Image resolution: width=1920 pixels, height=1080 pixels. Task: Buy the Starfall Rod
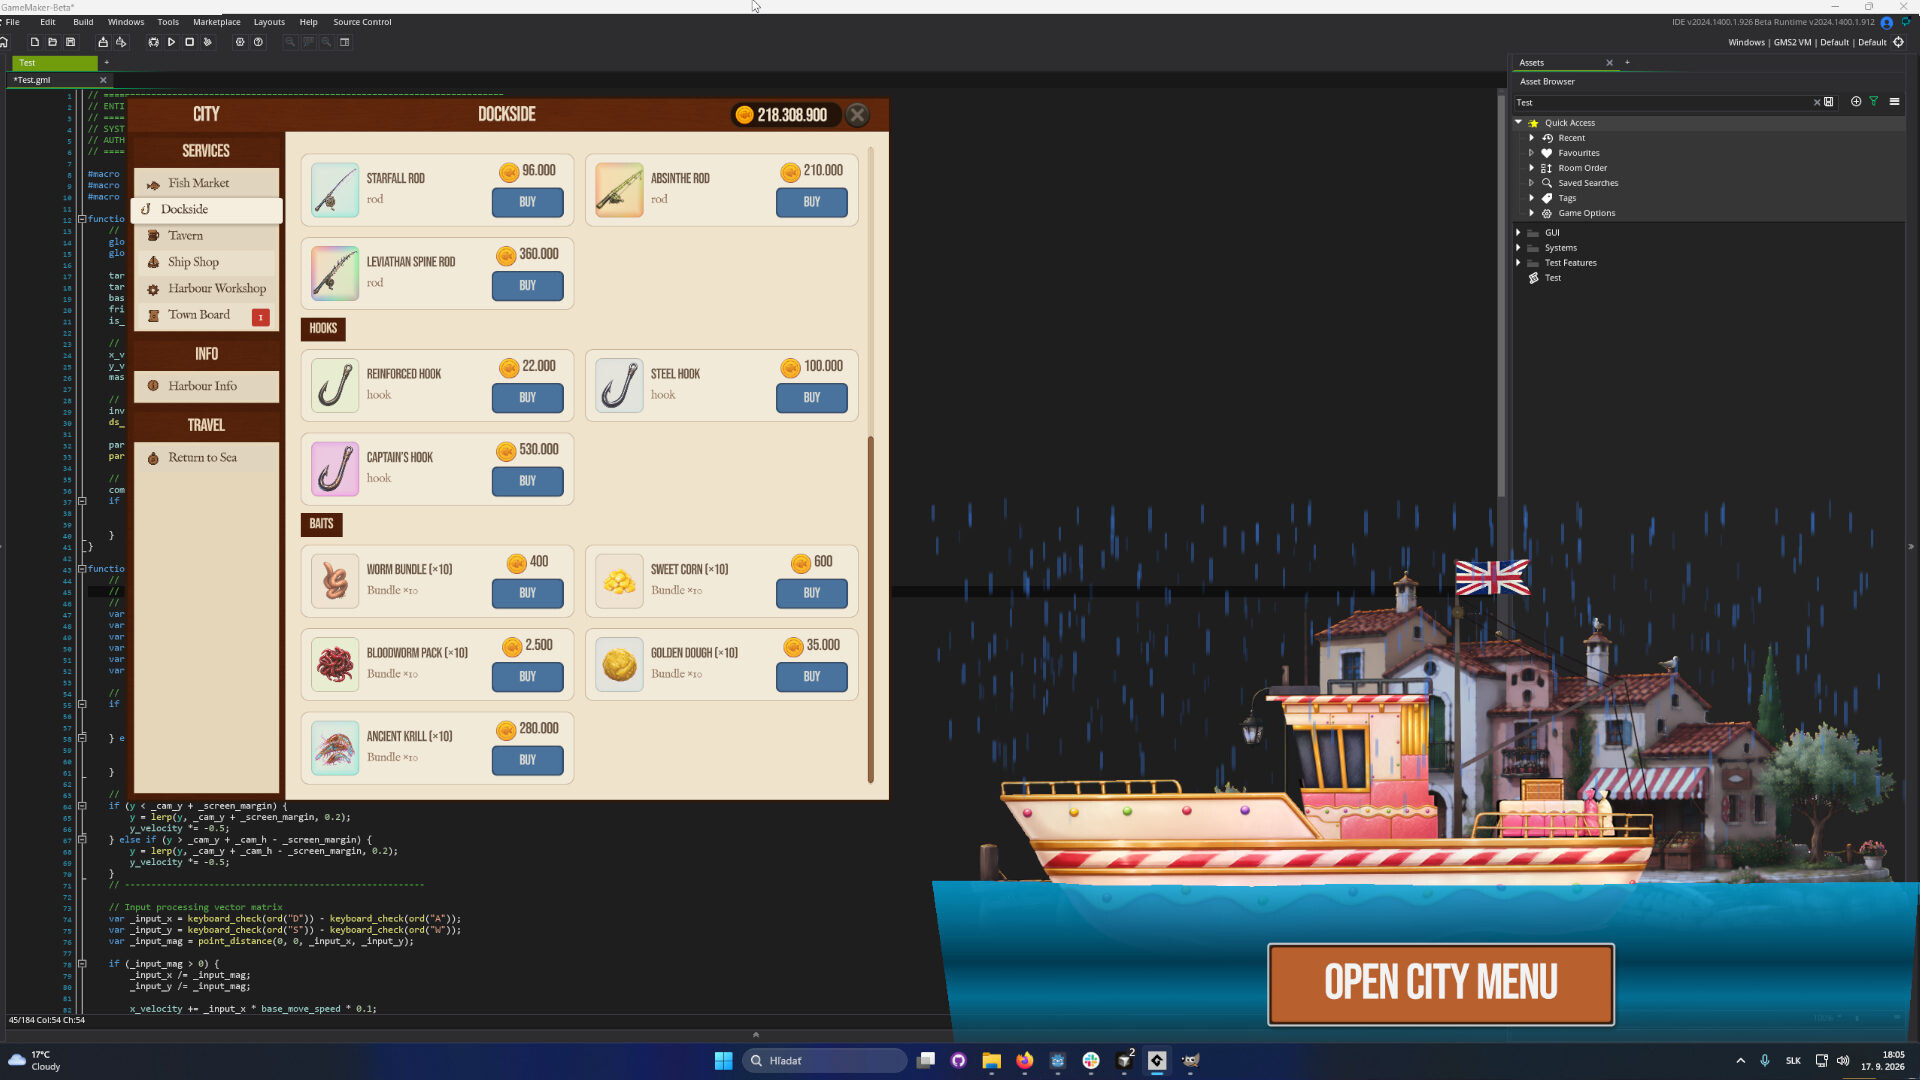[x=527, y=202]
